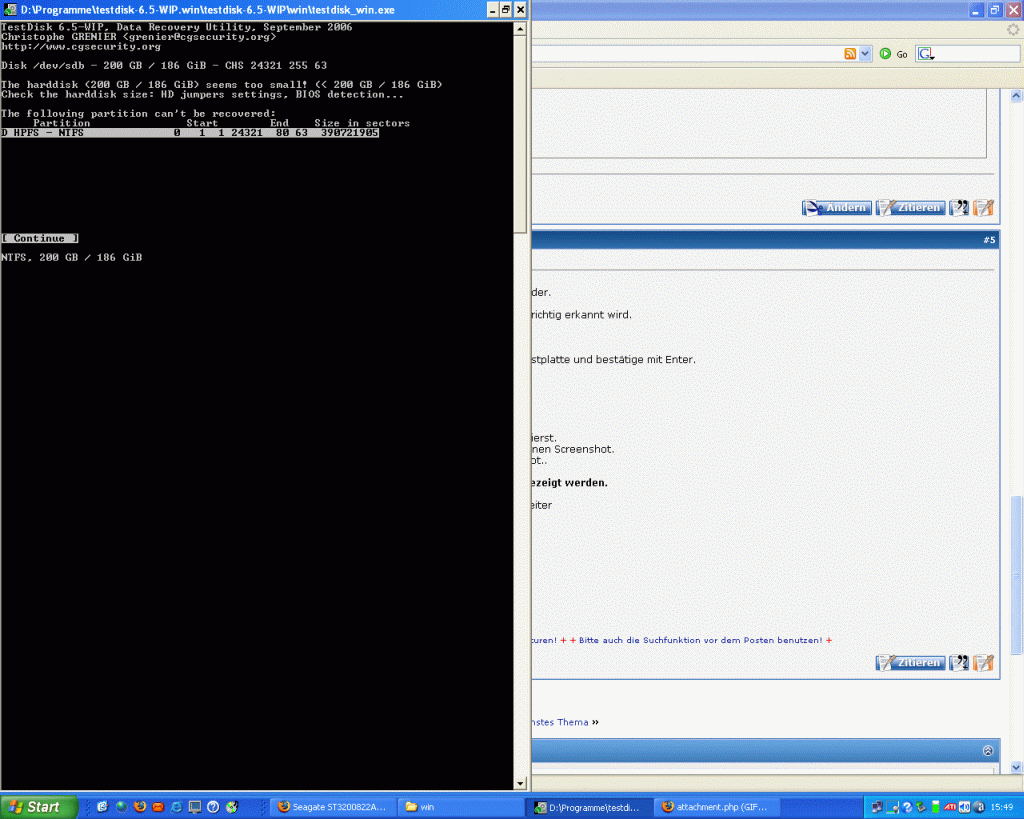Click the Firefox throbber activity icon
The image size is (1024, 819).
point(1013,29)
